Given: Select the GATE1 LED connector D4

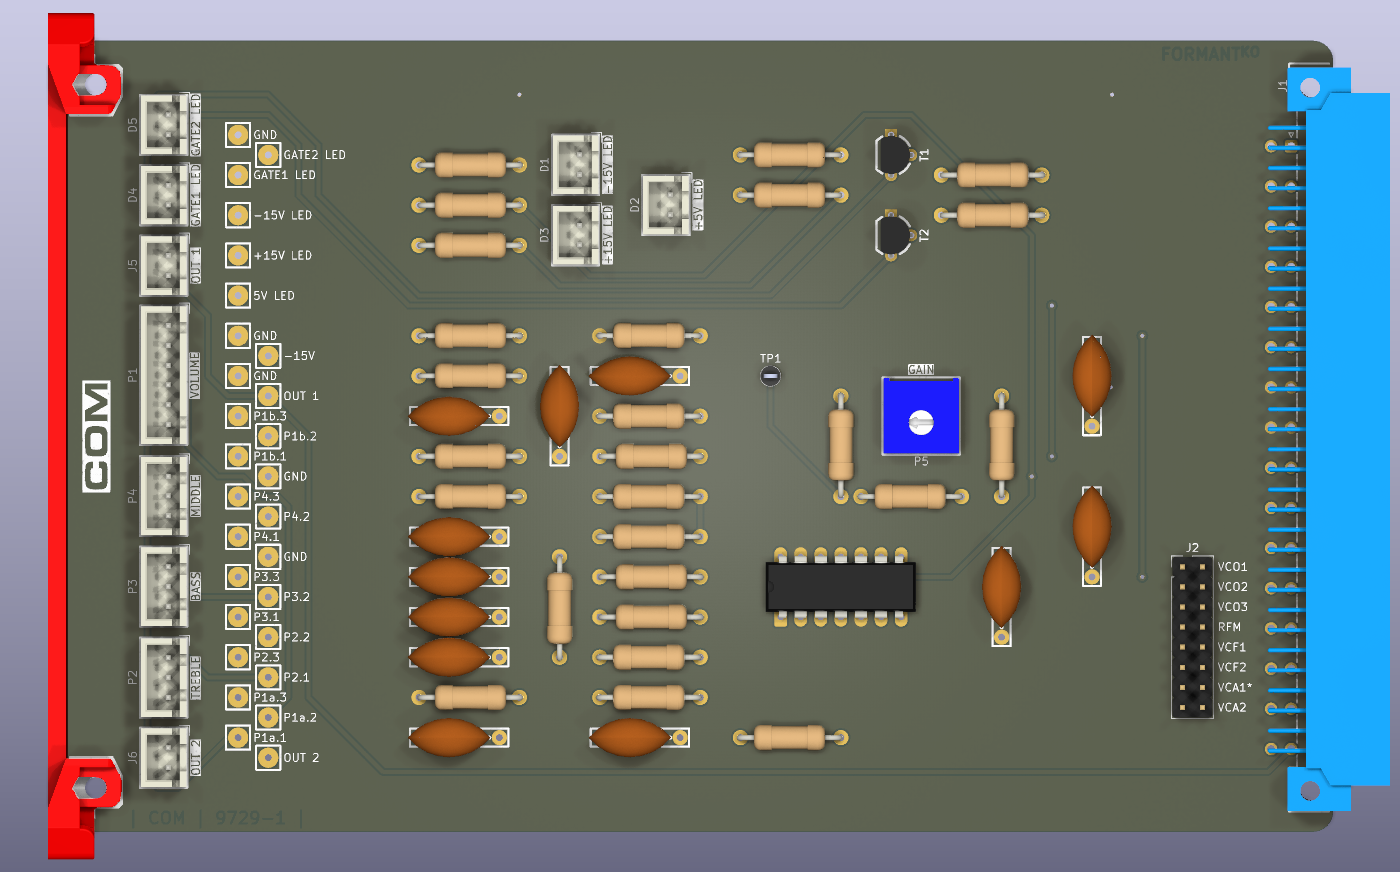Looking at the screenshot, I should pos(164,195).
